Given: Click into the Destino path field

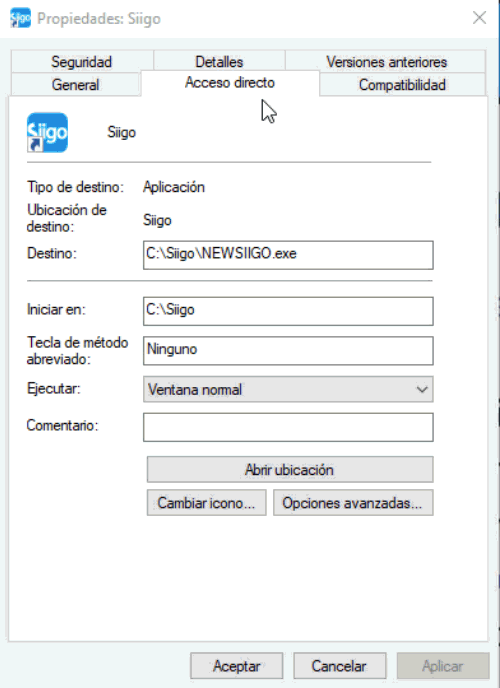Looking at the screenshot, I should click(288, 254).
